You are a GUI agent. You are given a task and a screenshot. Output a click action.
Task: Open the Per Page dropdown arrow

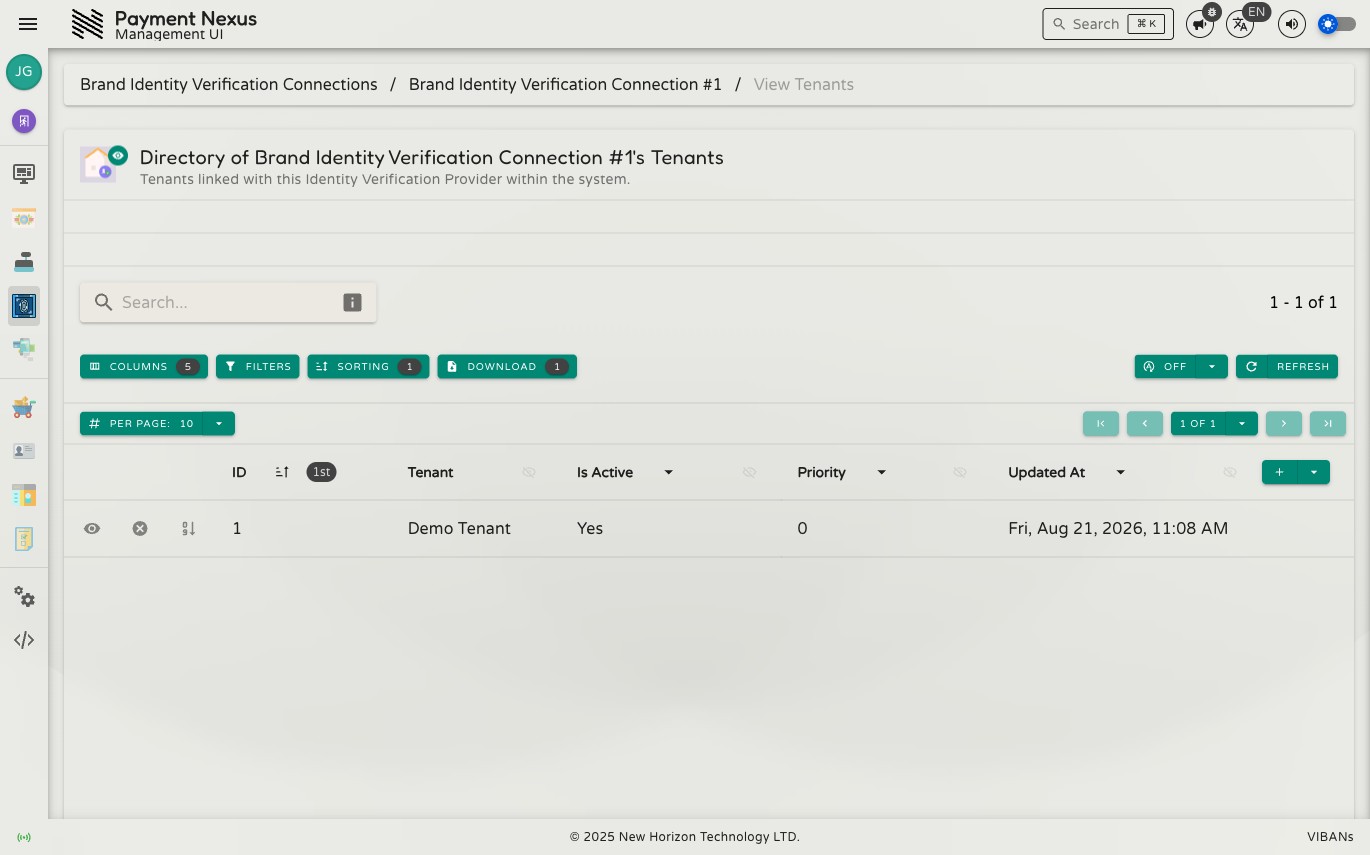[x=219, y=424]
